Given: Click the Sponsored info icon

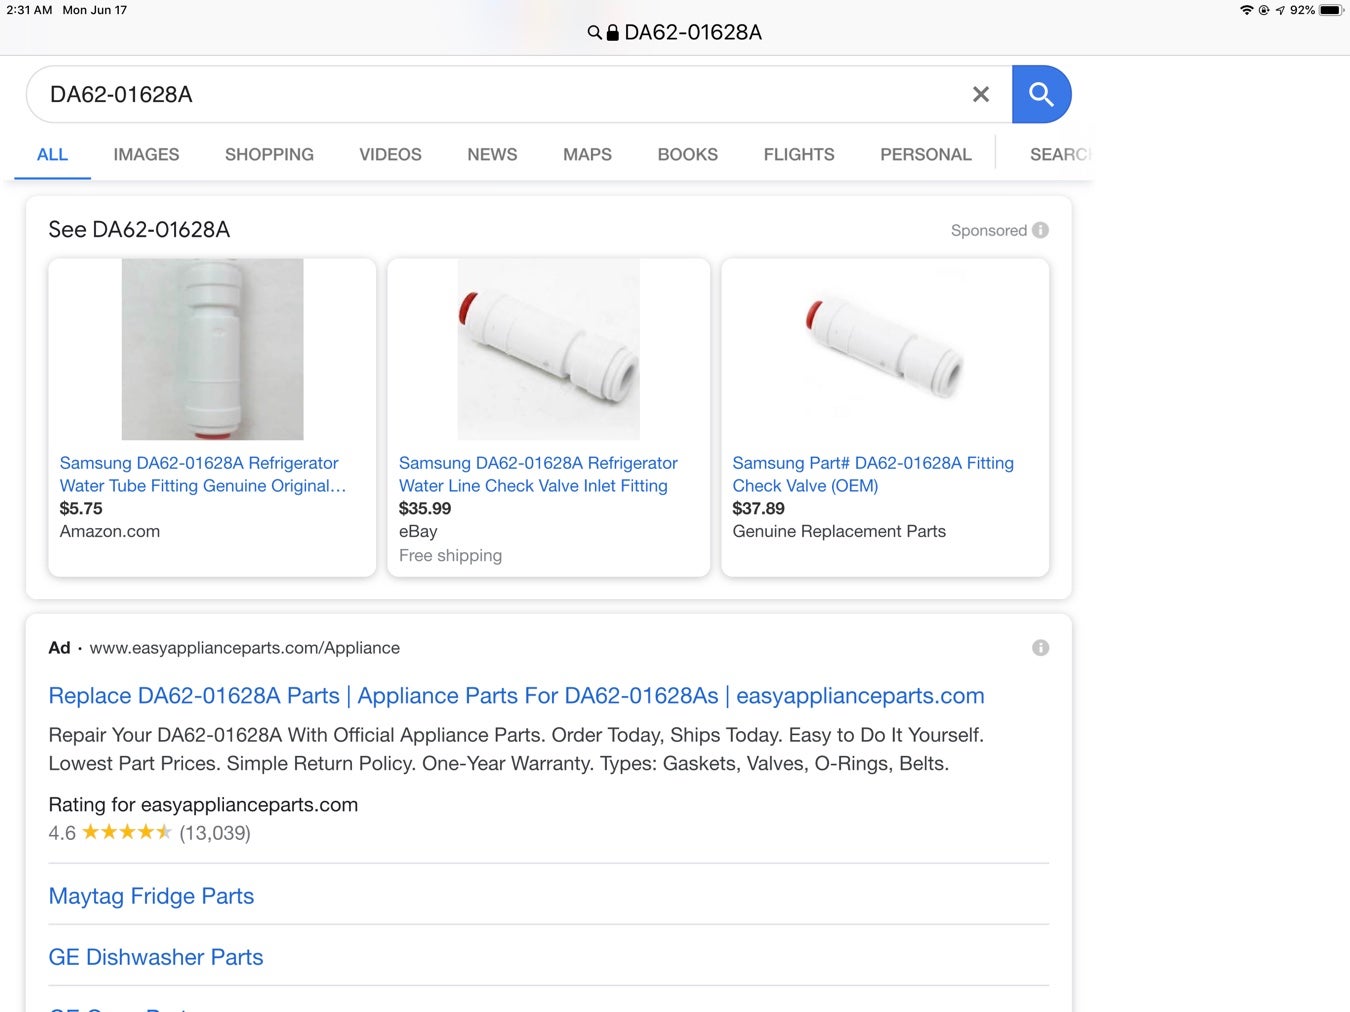Looking at the screenshot, I should click(x=1040, y=230).
